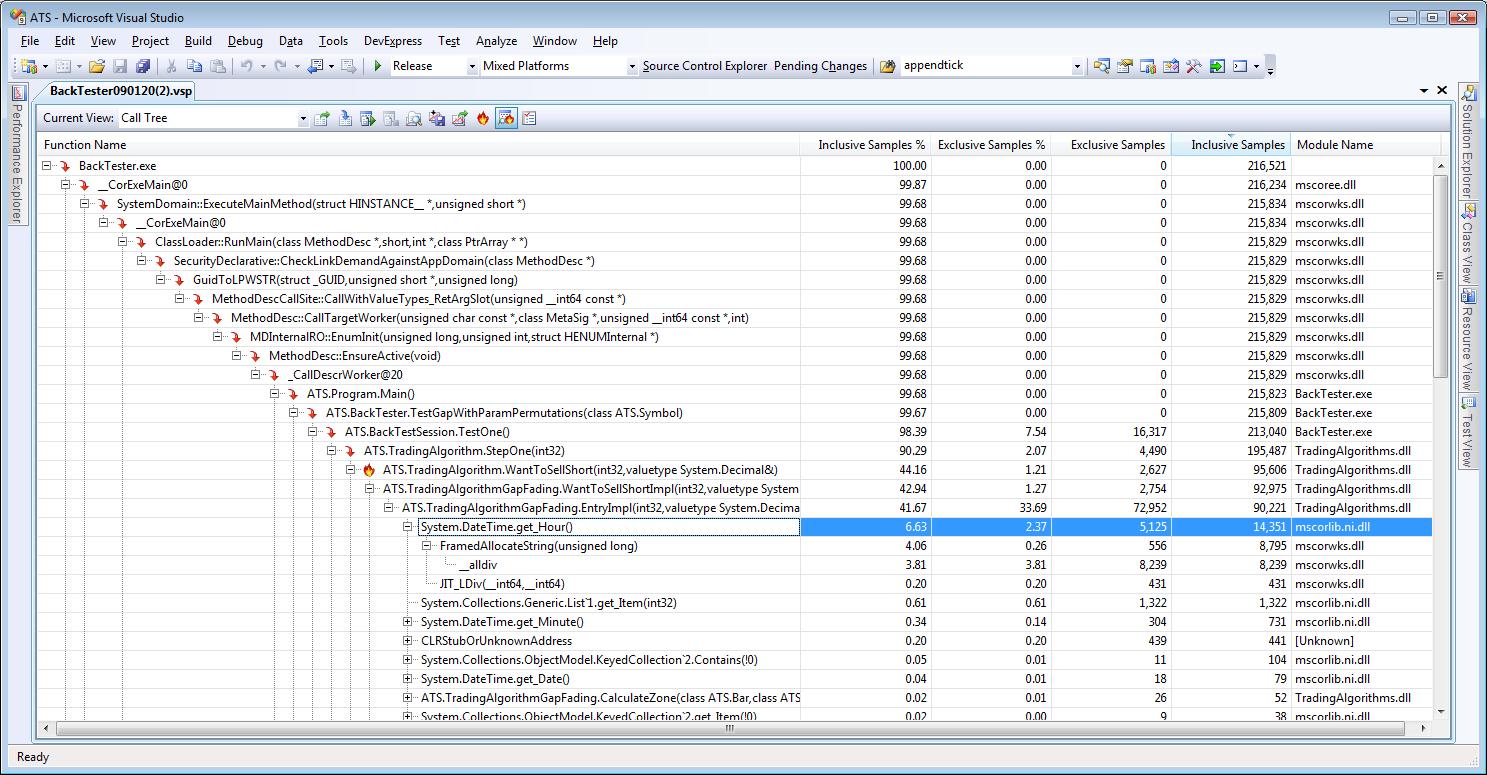Click the Paste clipboard icon

point(217,66)
